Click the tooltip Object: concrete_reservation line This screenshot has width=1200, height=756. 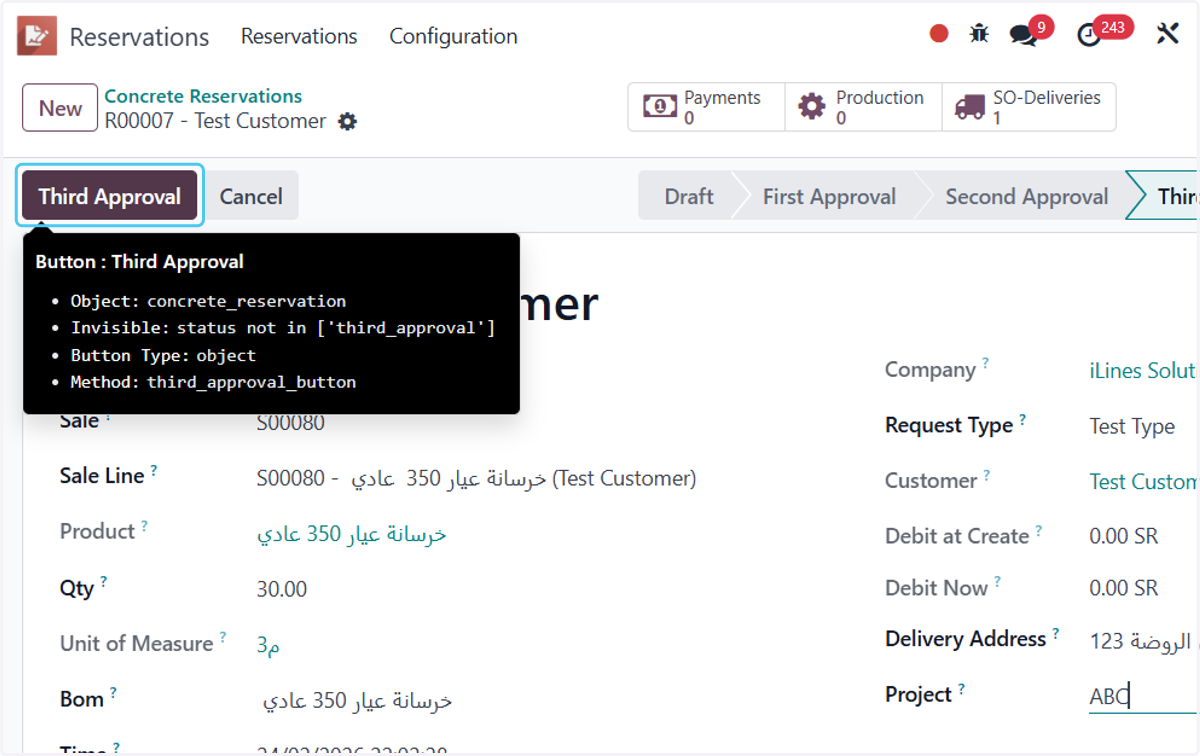coord(208,301)
